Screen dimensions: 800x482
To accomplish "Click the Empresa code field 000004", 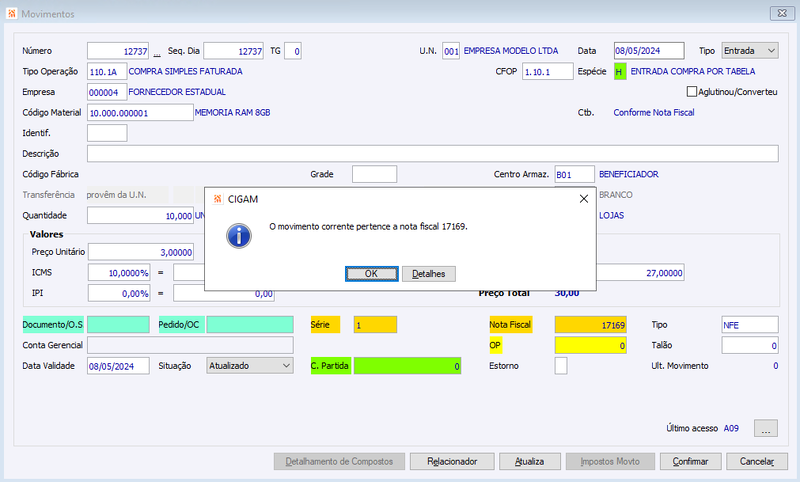I will (107, 92).
